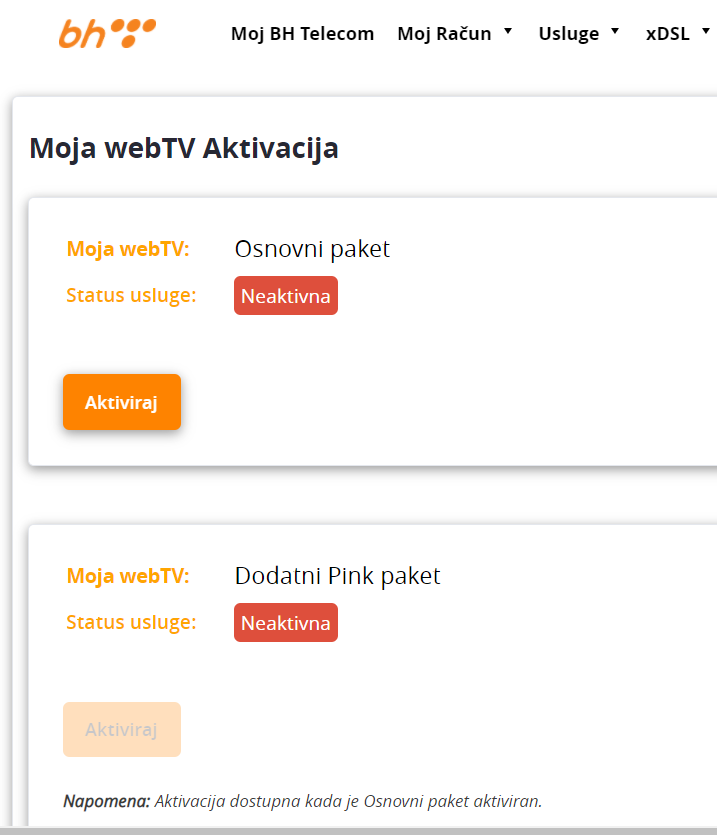Click the Moja webTV Aktivacija heading
Image resolution: width=717 pixels, height=835 pixels.
point(184,149)
